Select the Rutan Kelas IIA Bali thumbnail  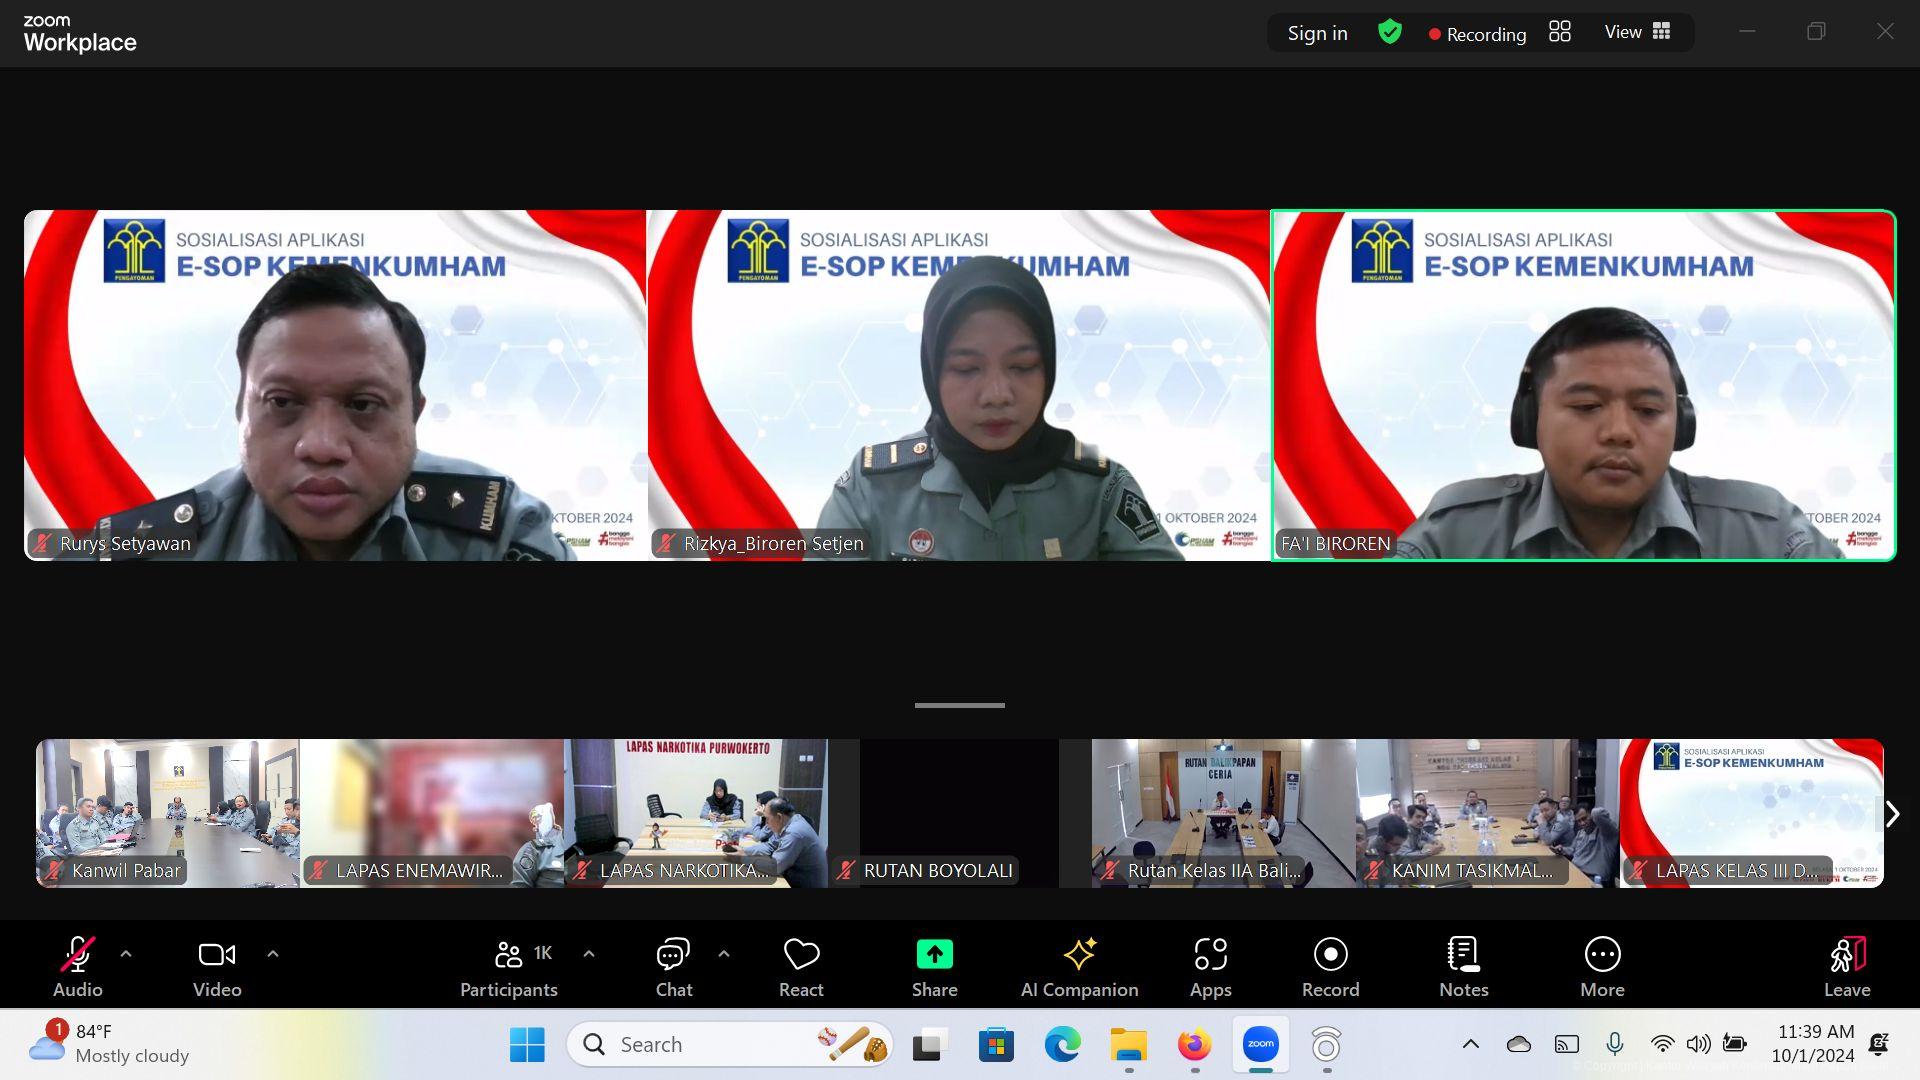pyautogui.click(x=1223, y=813)
